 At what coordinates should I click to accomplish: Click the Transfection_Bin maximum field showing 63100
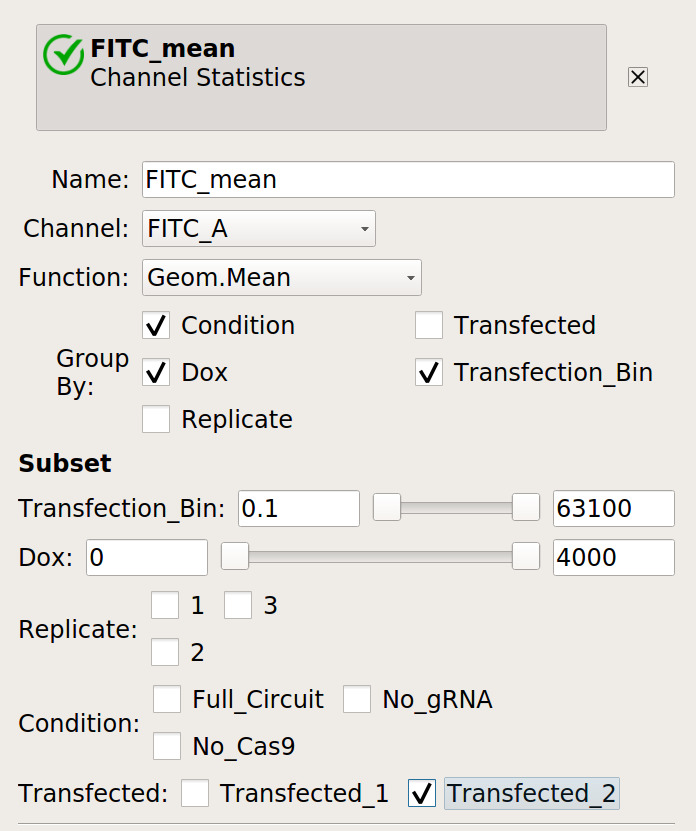(614, 508)
